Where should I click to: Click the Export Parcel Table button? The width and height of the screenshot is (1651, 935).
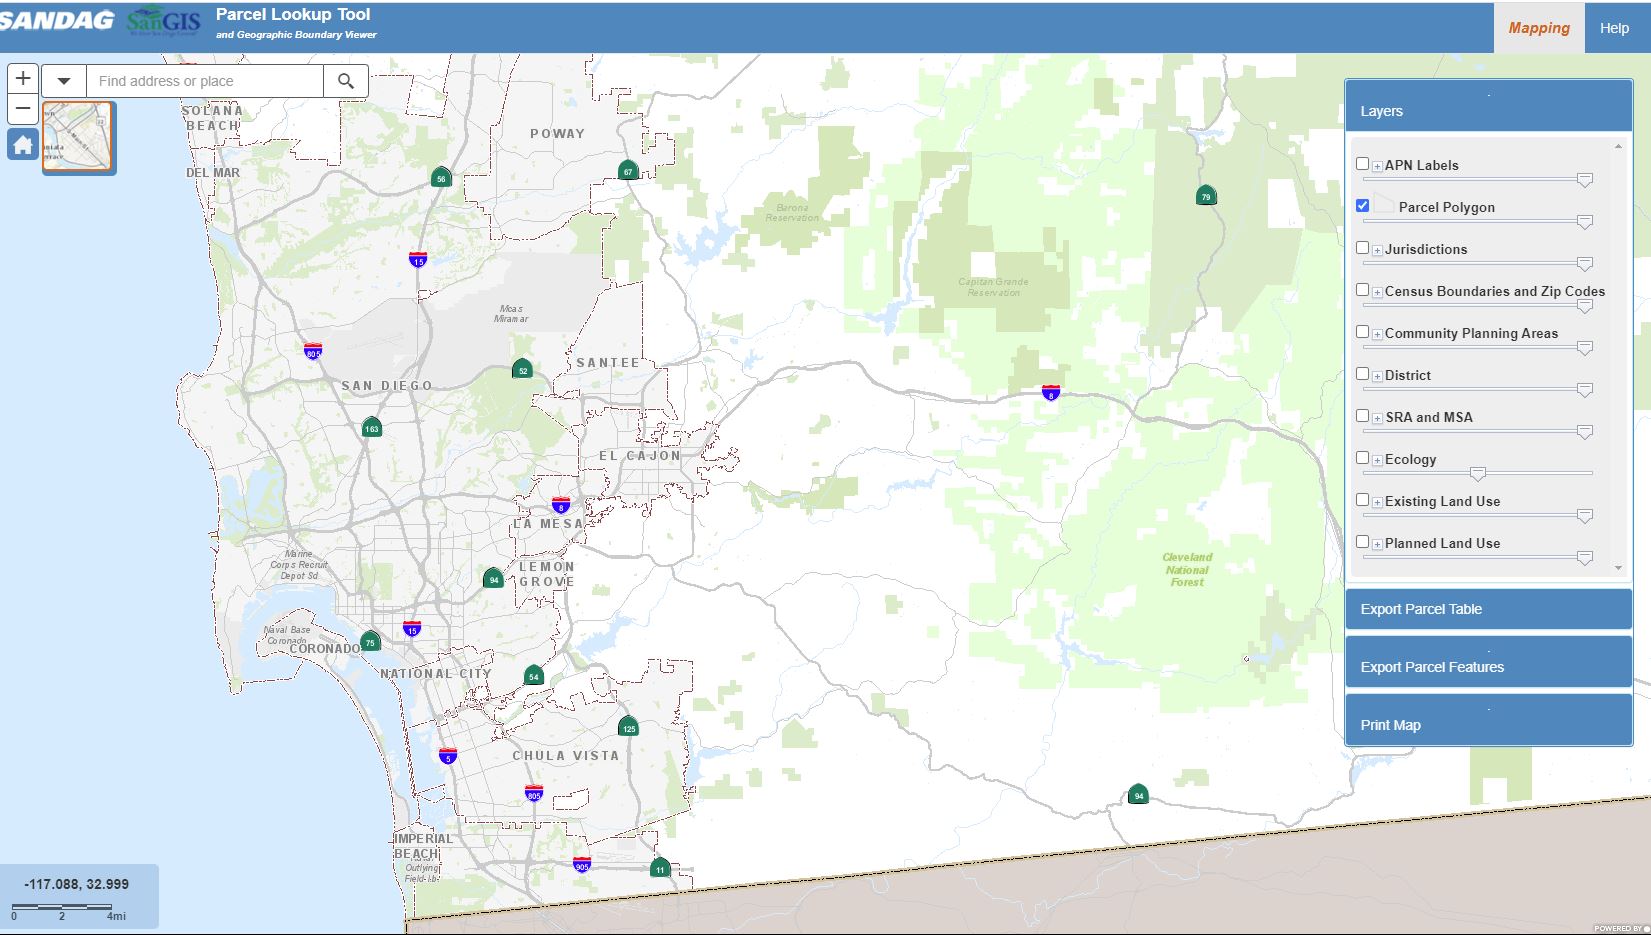click(x=1488, y=609)
